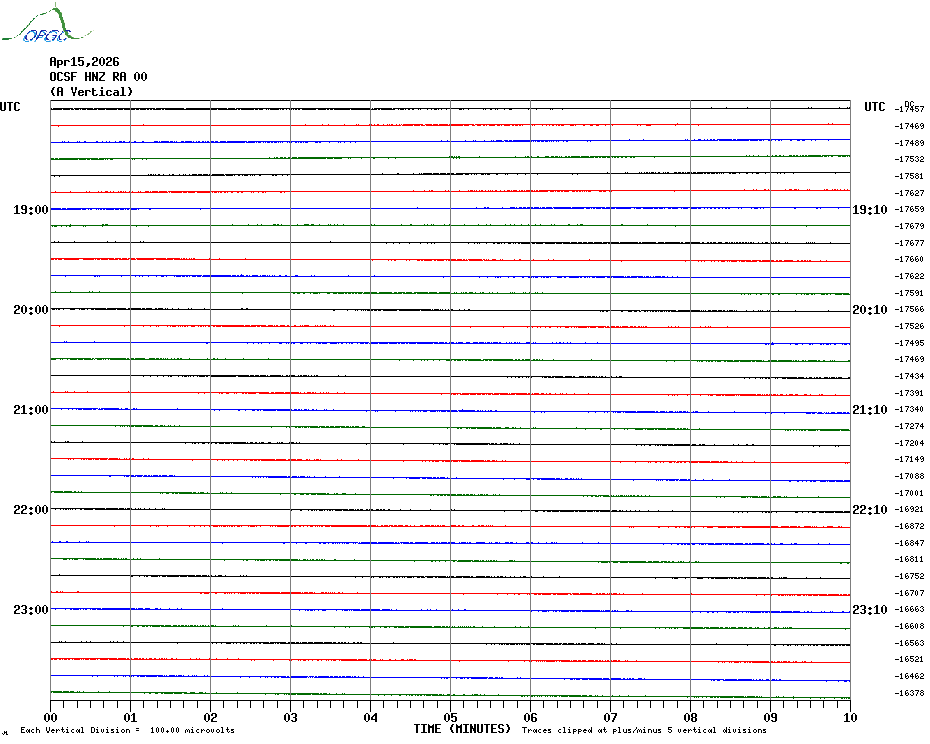Click the '(A Vertical)' label

click(x=91, y=91)
